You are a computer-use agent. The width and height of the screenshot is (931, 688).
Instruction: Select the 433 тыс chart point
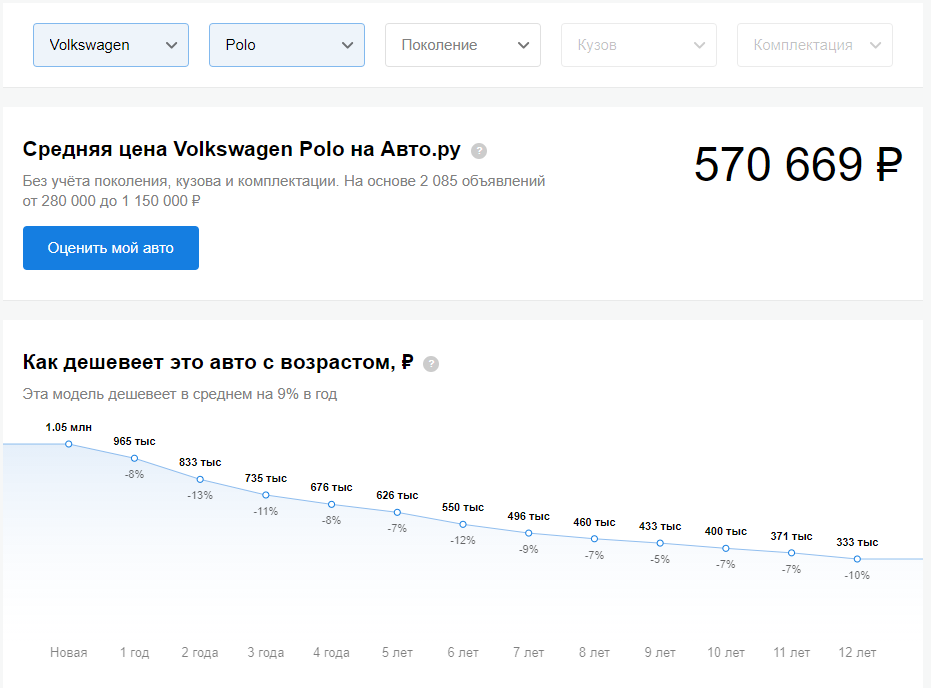click(660, 543)
